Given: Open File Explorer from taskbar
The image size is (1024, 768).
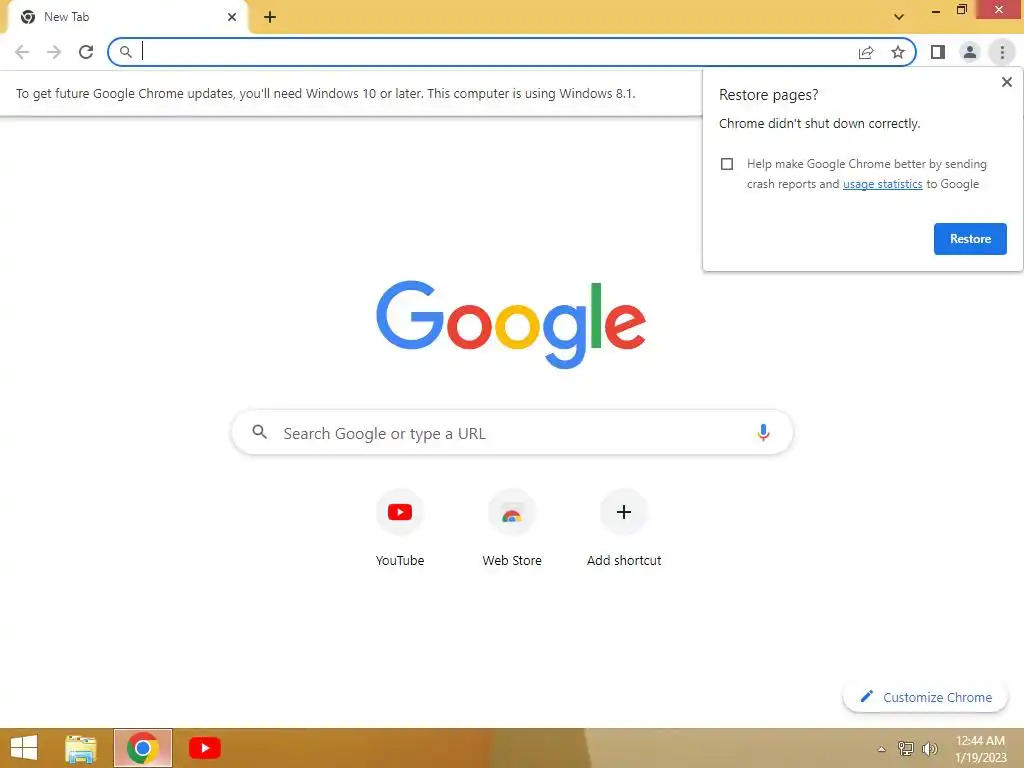Looking at the screenshot, I should pos(81,748).
